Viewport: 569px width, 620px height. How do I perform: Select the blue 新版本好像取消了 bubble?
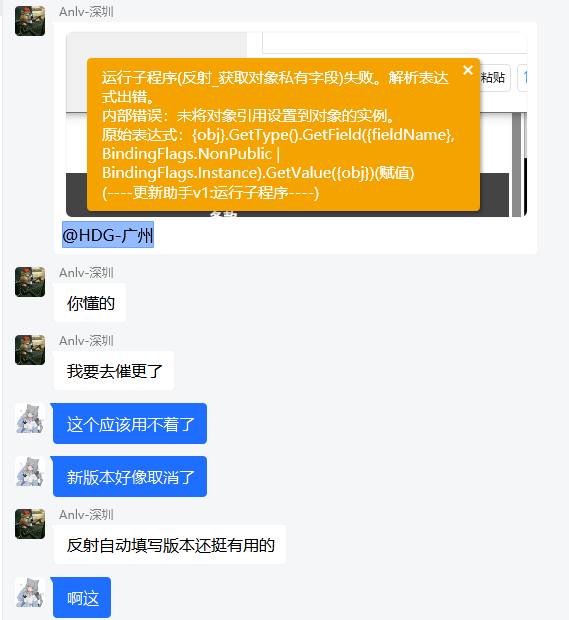click(x=130, y=476)
